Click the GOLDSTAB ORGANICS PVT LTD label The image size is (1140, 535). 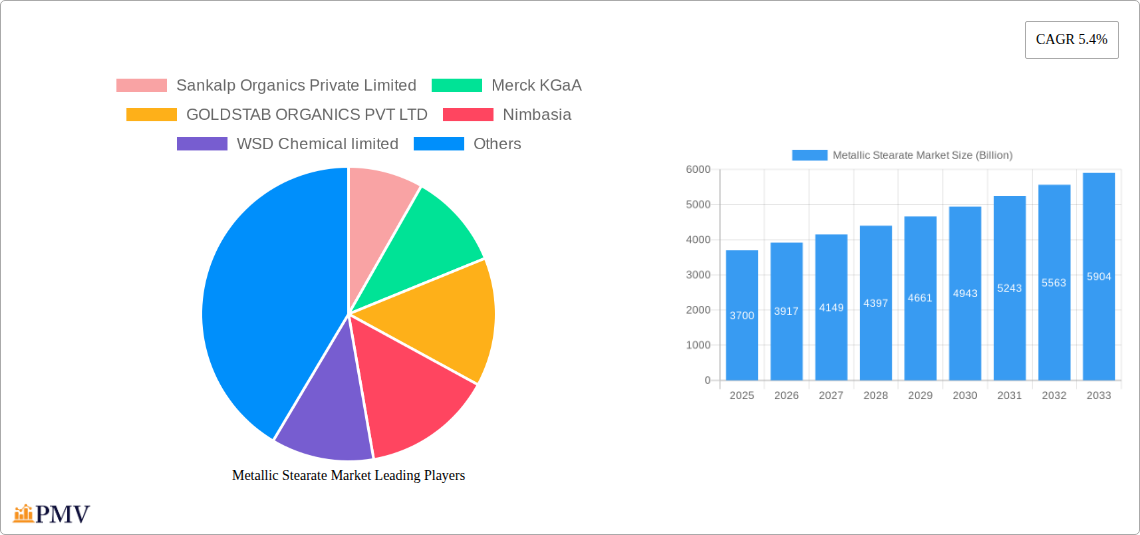(307, 115)
